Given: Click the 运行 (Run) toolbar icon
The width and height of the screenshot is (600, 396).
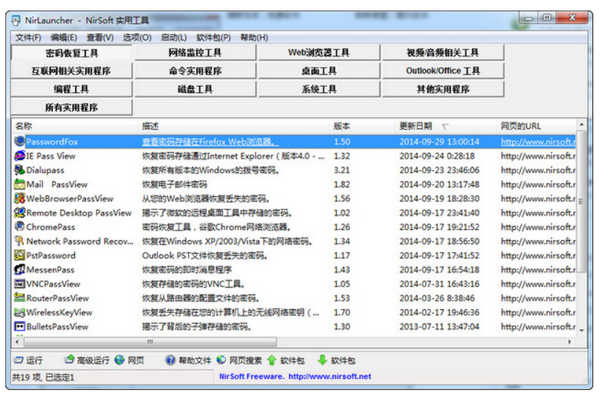Looking at the screenshot, I should pos(19,360).
